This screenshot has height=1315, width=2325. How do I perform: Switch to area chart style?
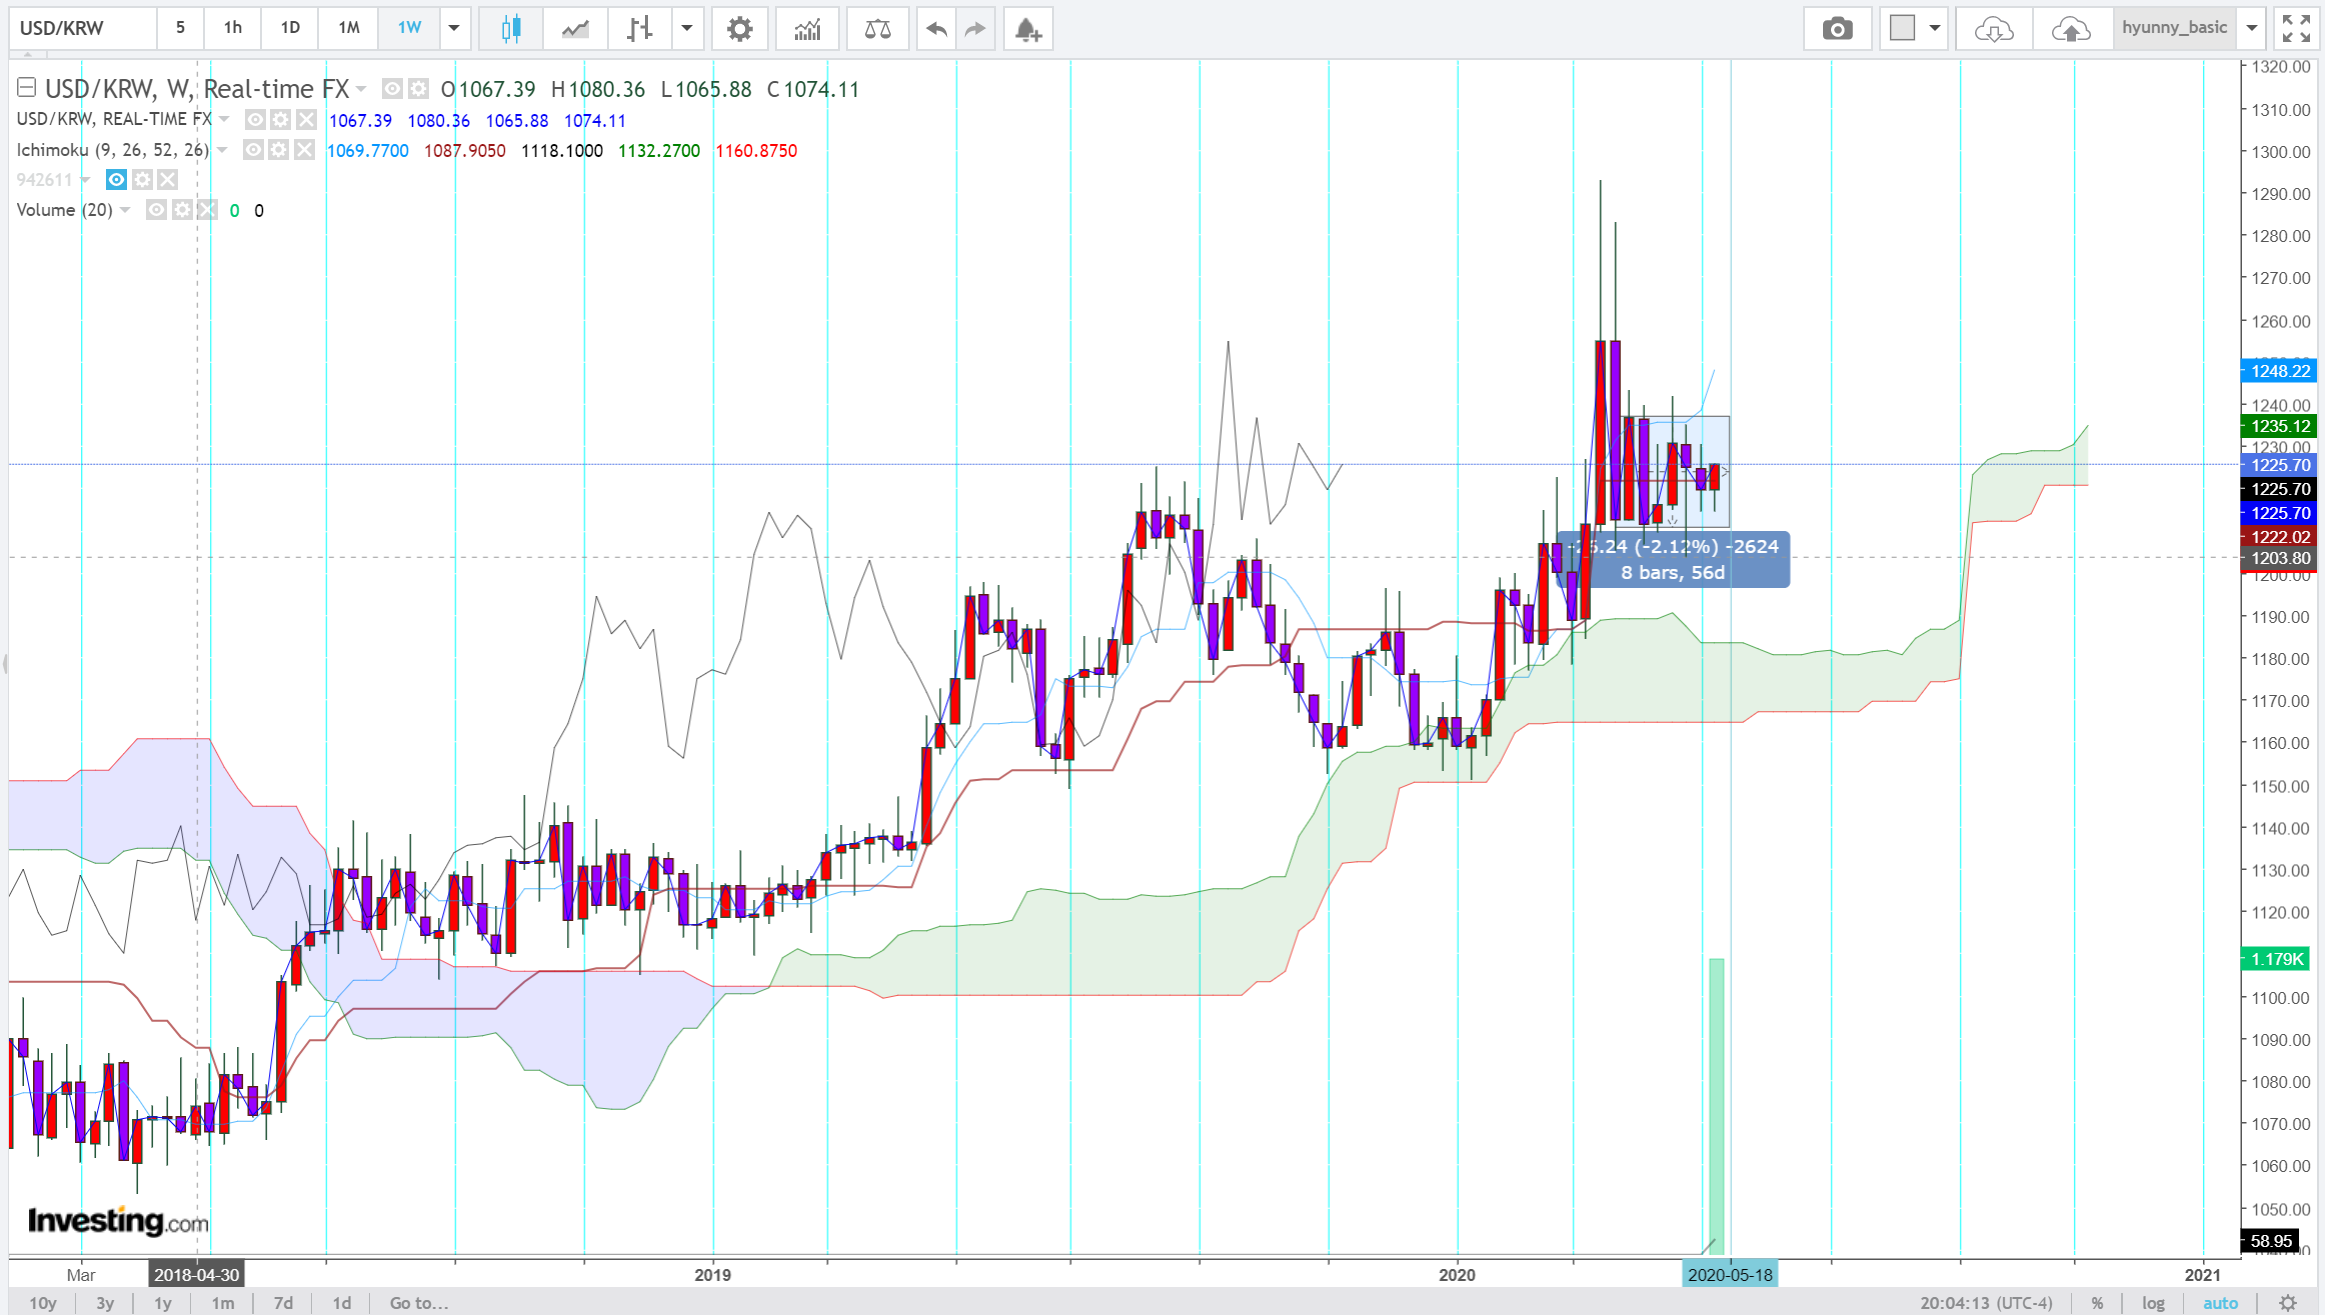point(575,29)
